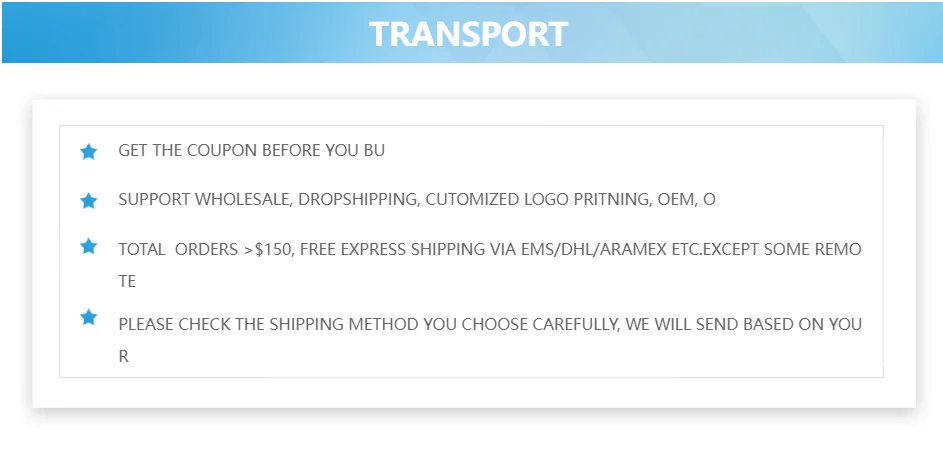
Task: Click the wrapped TE text on second line
Action: pyautogui.click(x=127, y=282)
